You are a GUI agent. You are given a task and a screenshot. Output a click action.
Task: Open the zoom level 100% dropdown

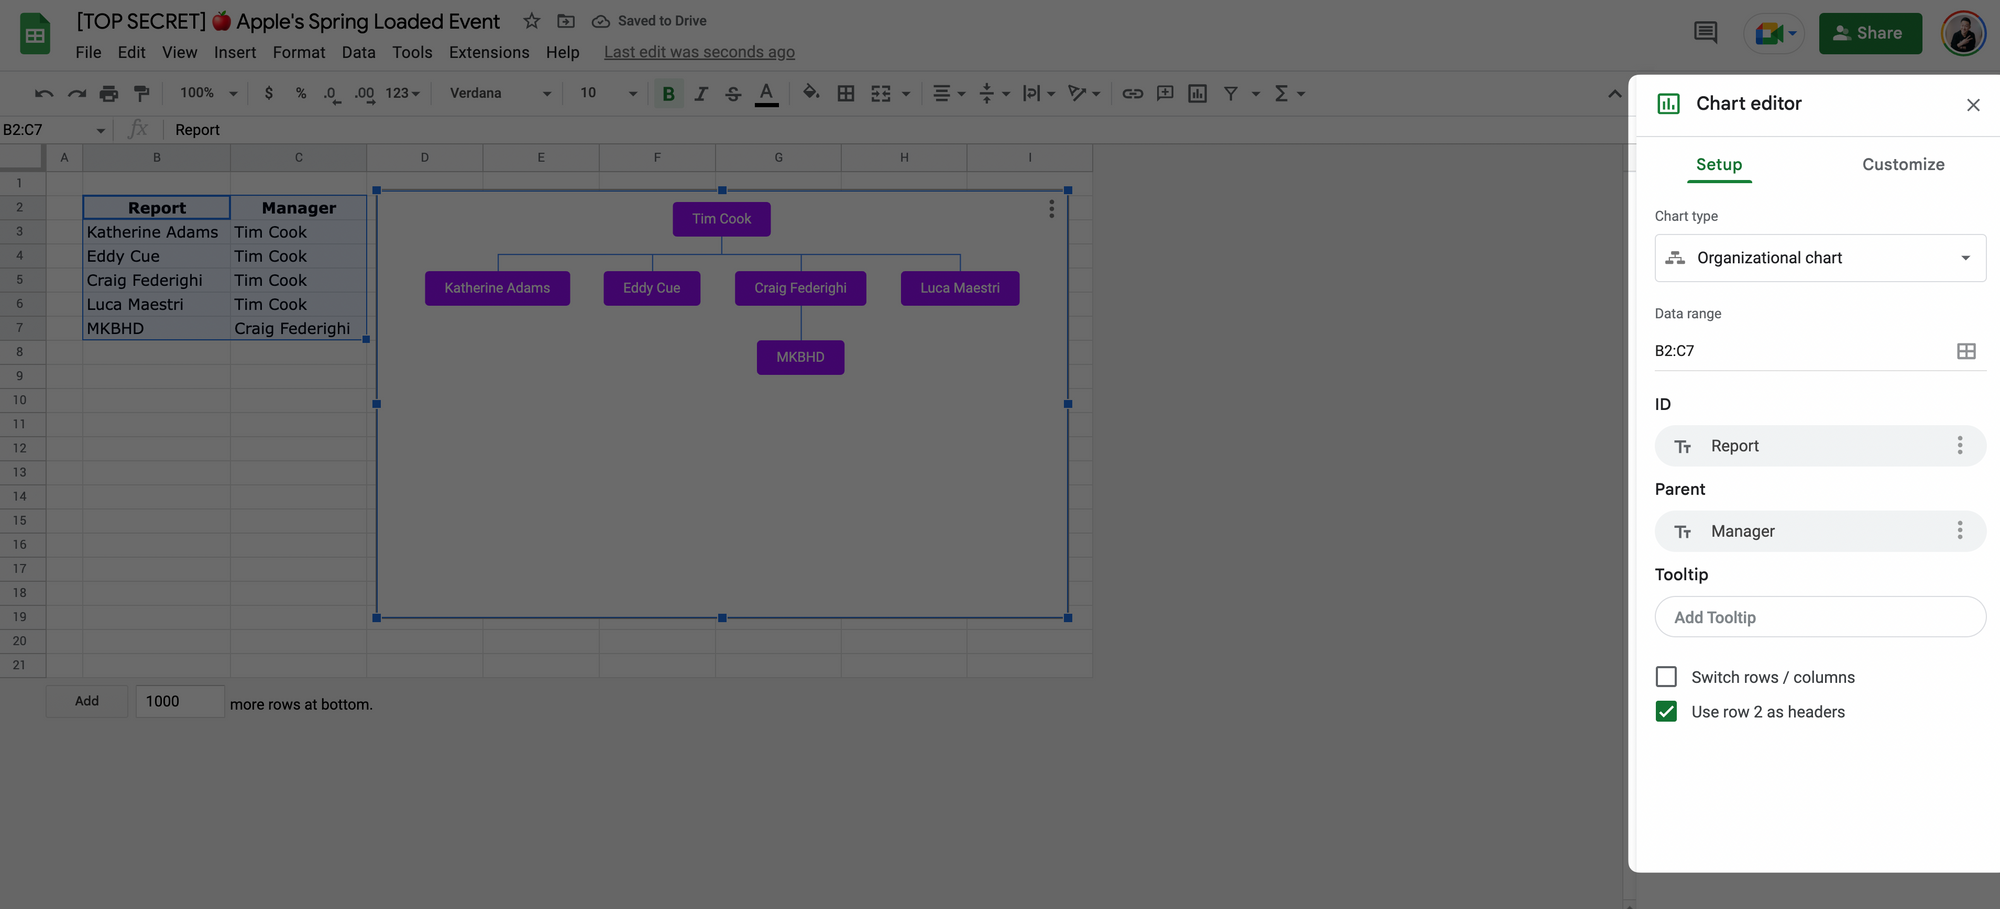(x=208, y=93)
